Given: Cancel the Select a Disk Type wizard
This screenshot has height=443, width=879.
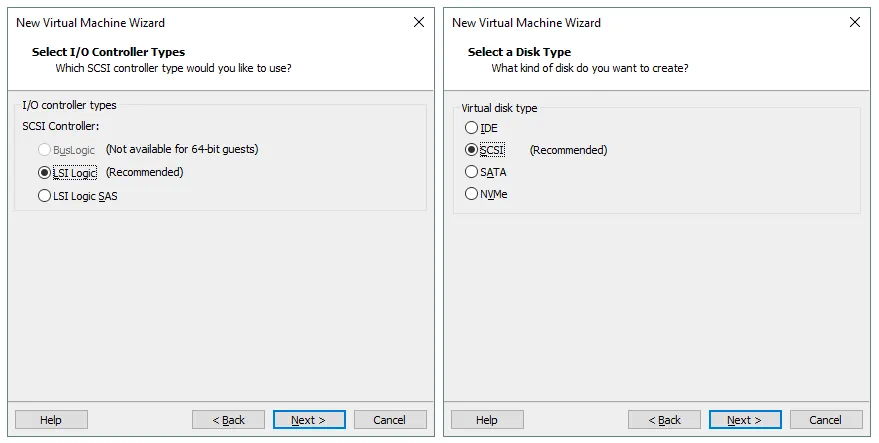Looking at the screenshot, I should 826,420.
